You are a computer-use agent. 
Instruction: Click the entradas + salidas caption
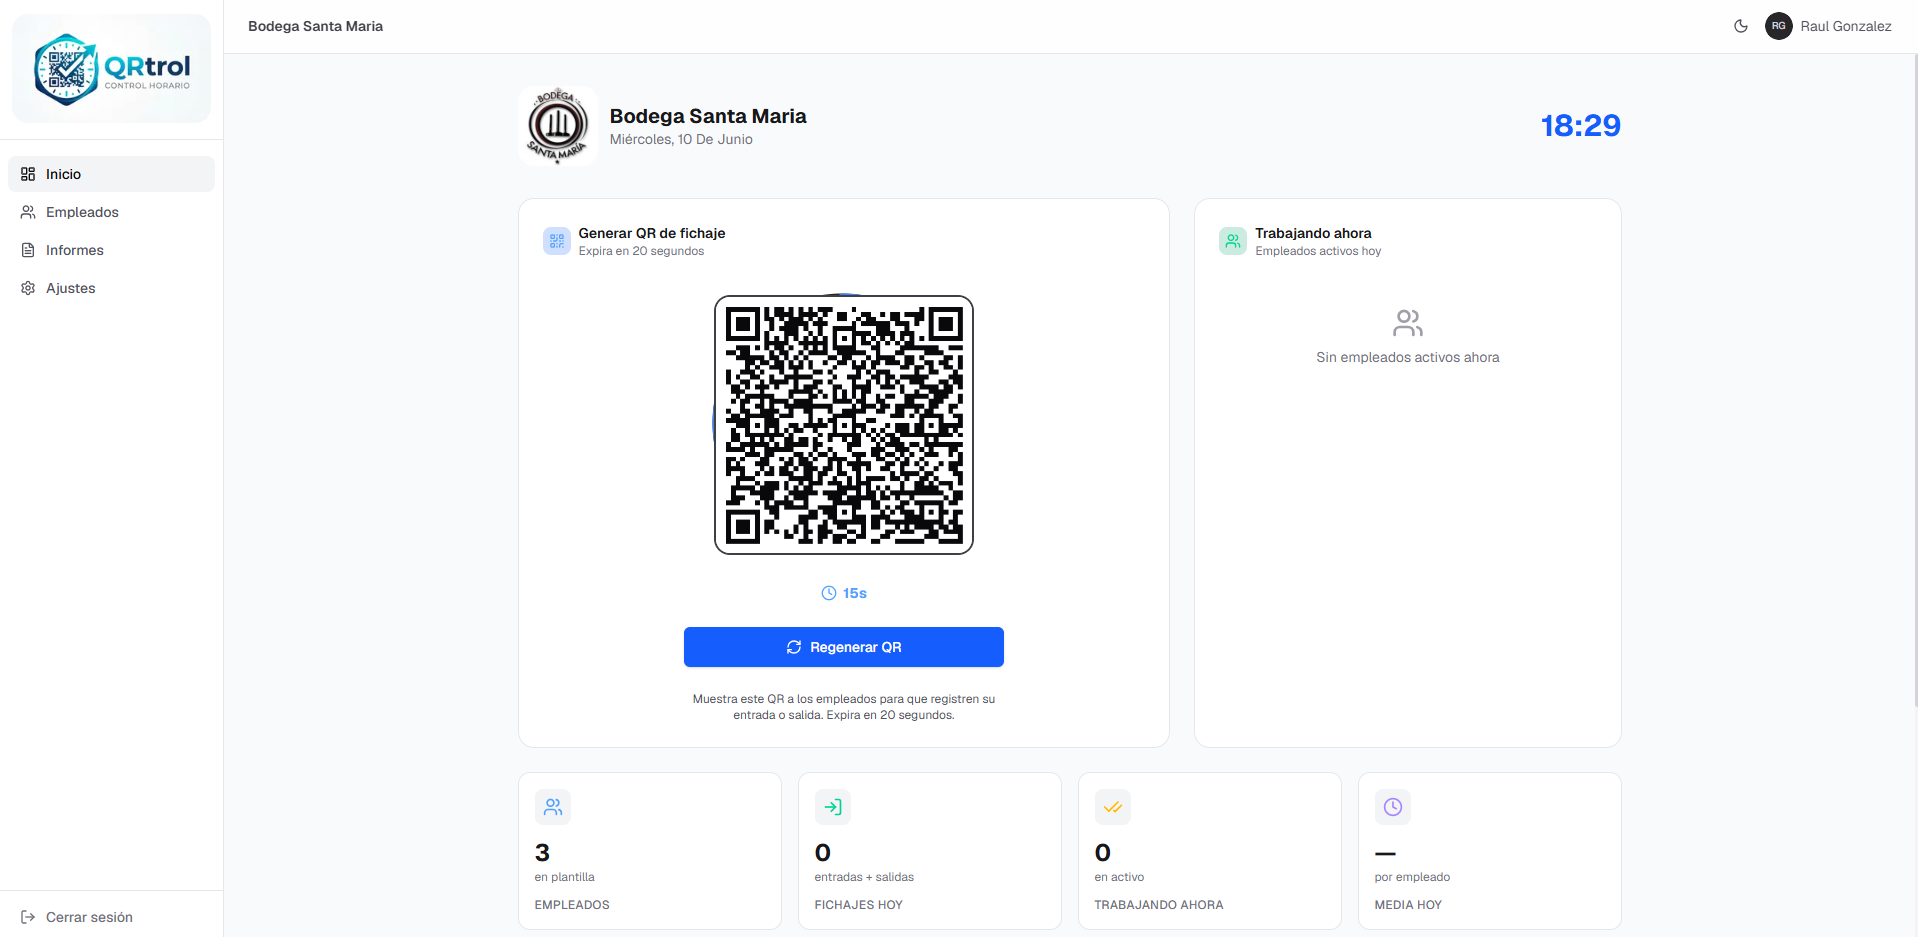864,877
